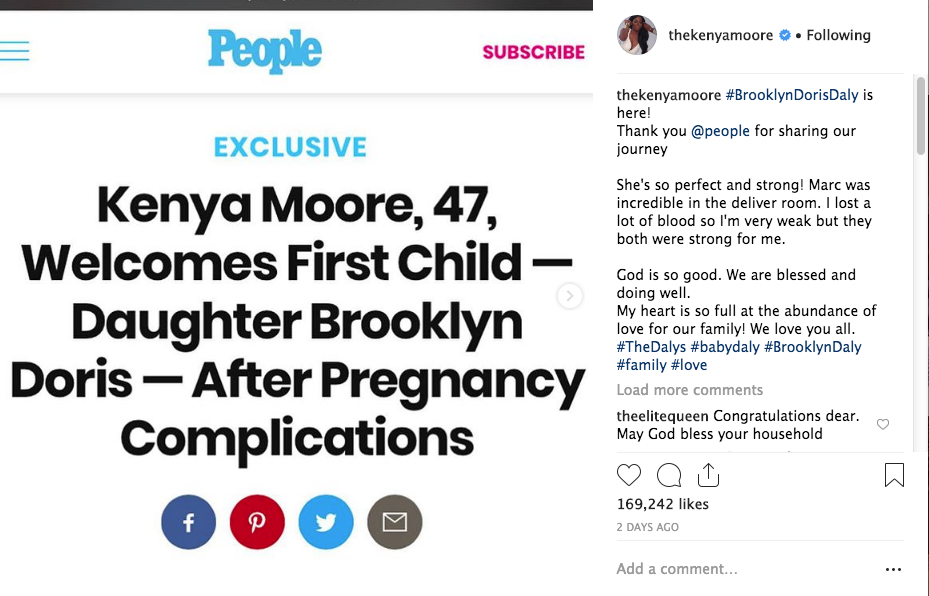Click the People logo
929x596 pixels.
pos(265,51)
